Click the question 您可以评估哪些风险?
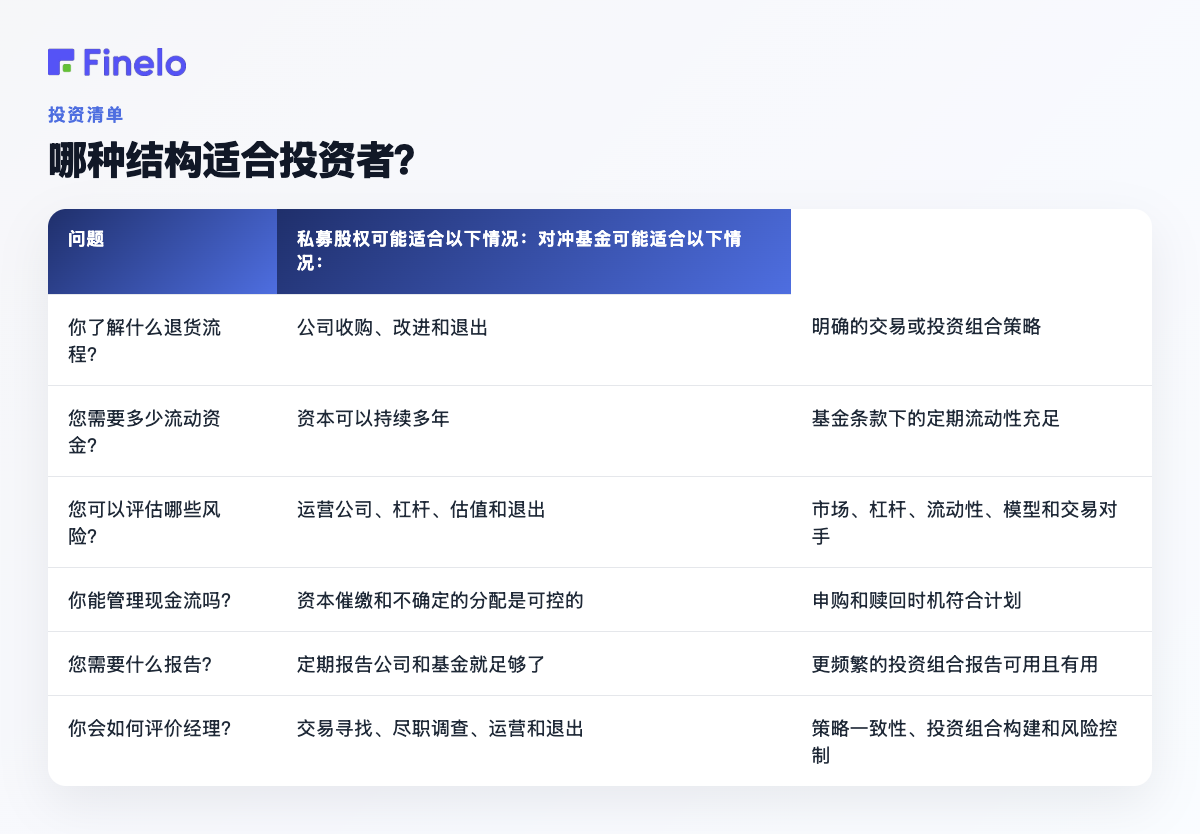The width and height of the screenshot is (1200, 834). pos(145,522)
